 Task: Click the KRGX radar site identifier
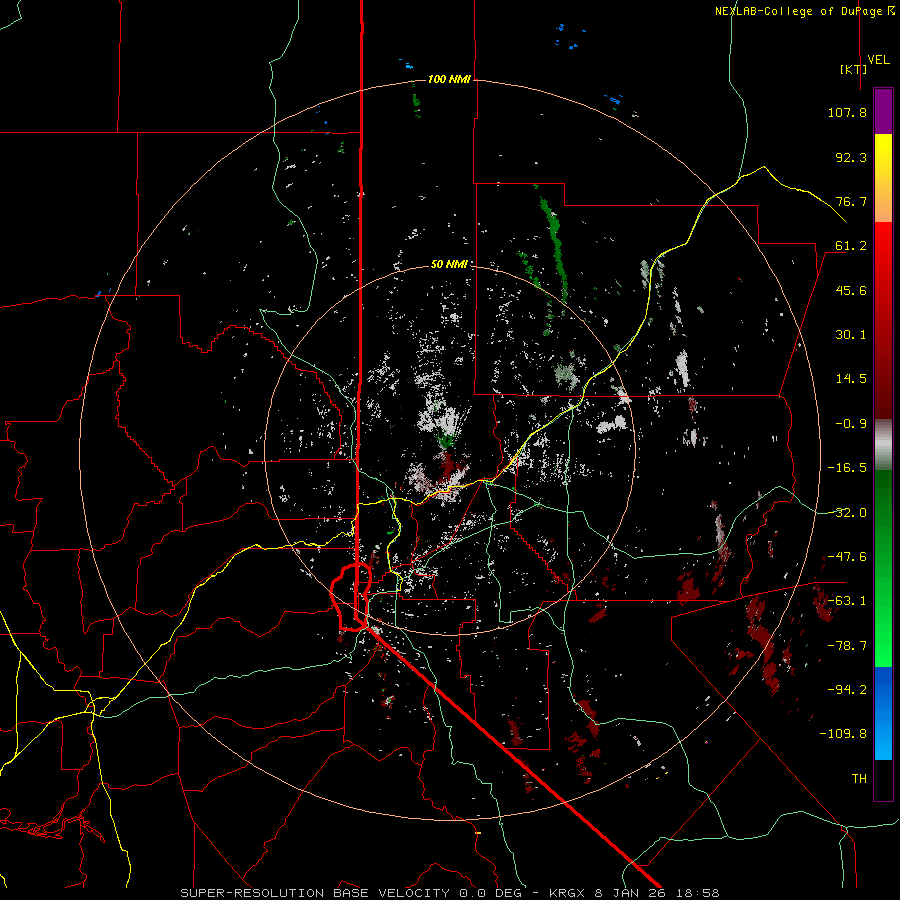(x=568, y=893)
